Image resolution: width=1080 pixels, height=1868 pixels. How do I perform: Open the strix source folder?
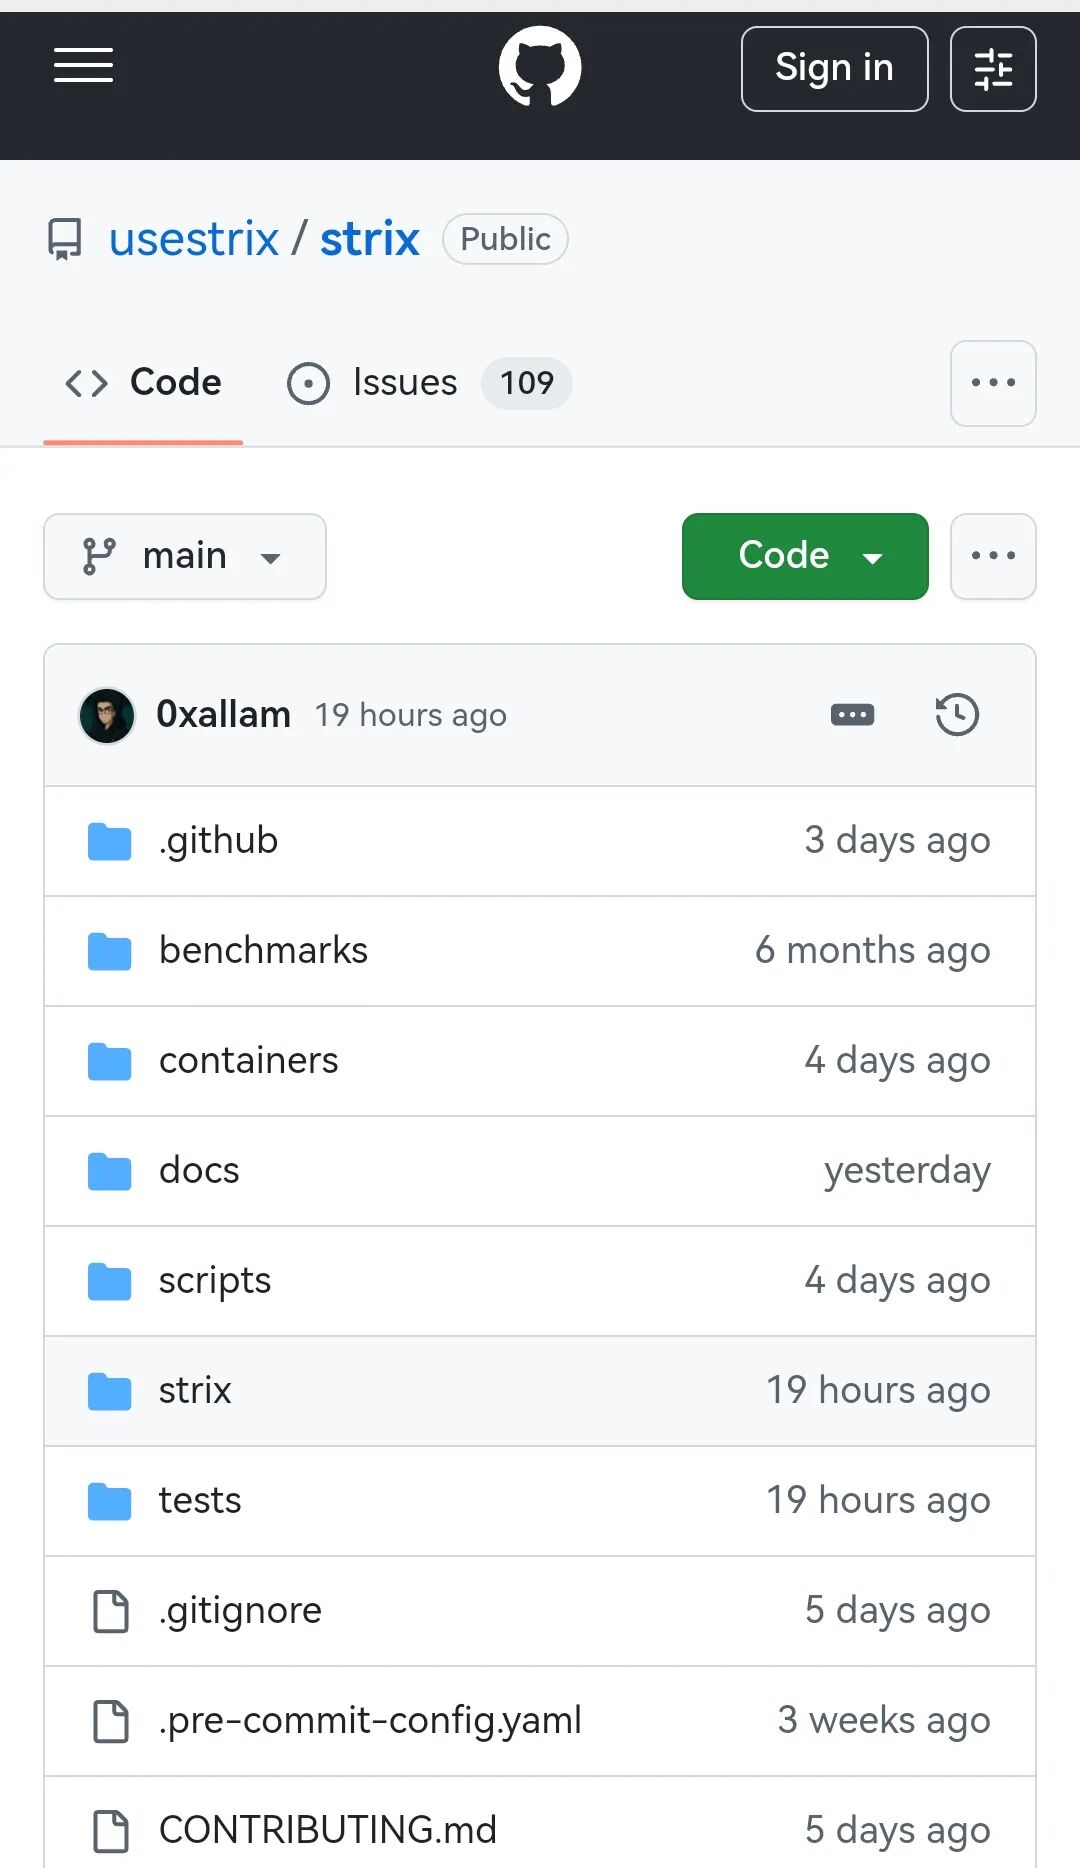pyautogui.click(x=195, y=1391)
